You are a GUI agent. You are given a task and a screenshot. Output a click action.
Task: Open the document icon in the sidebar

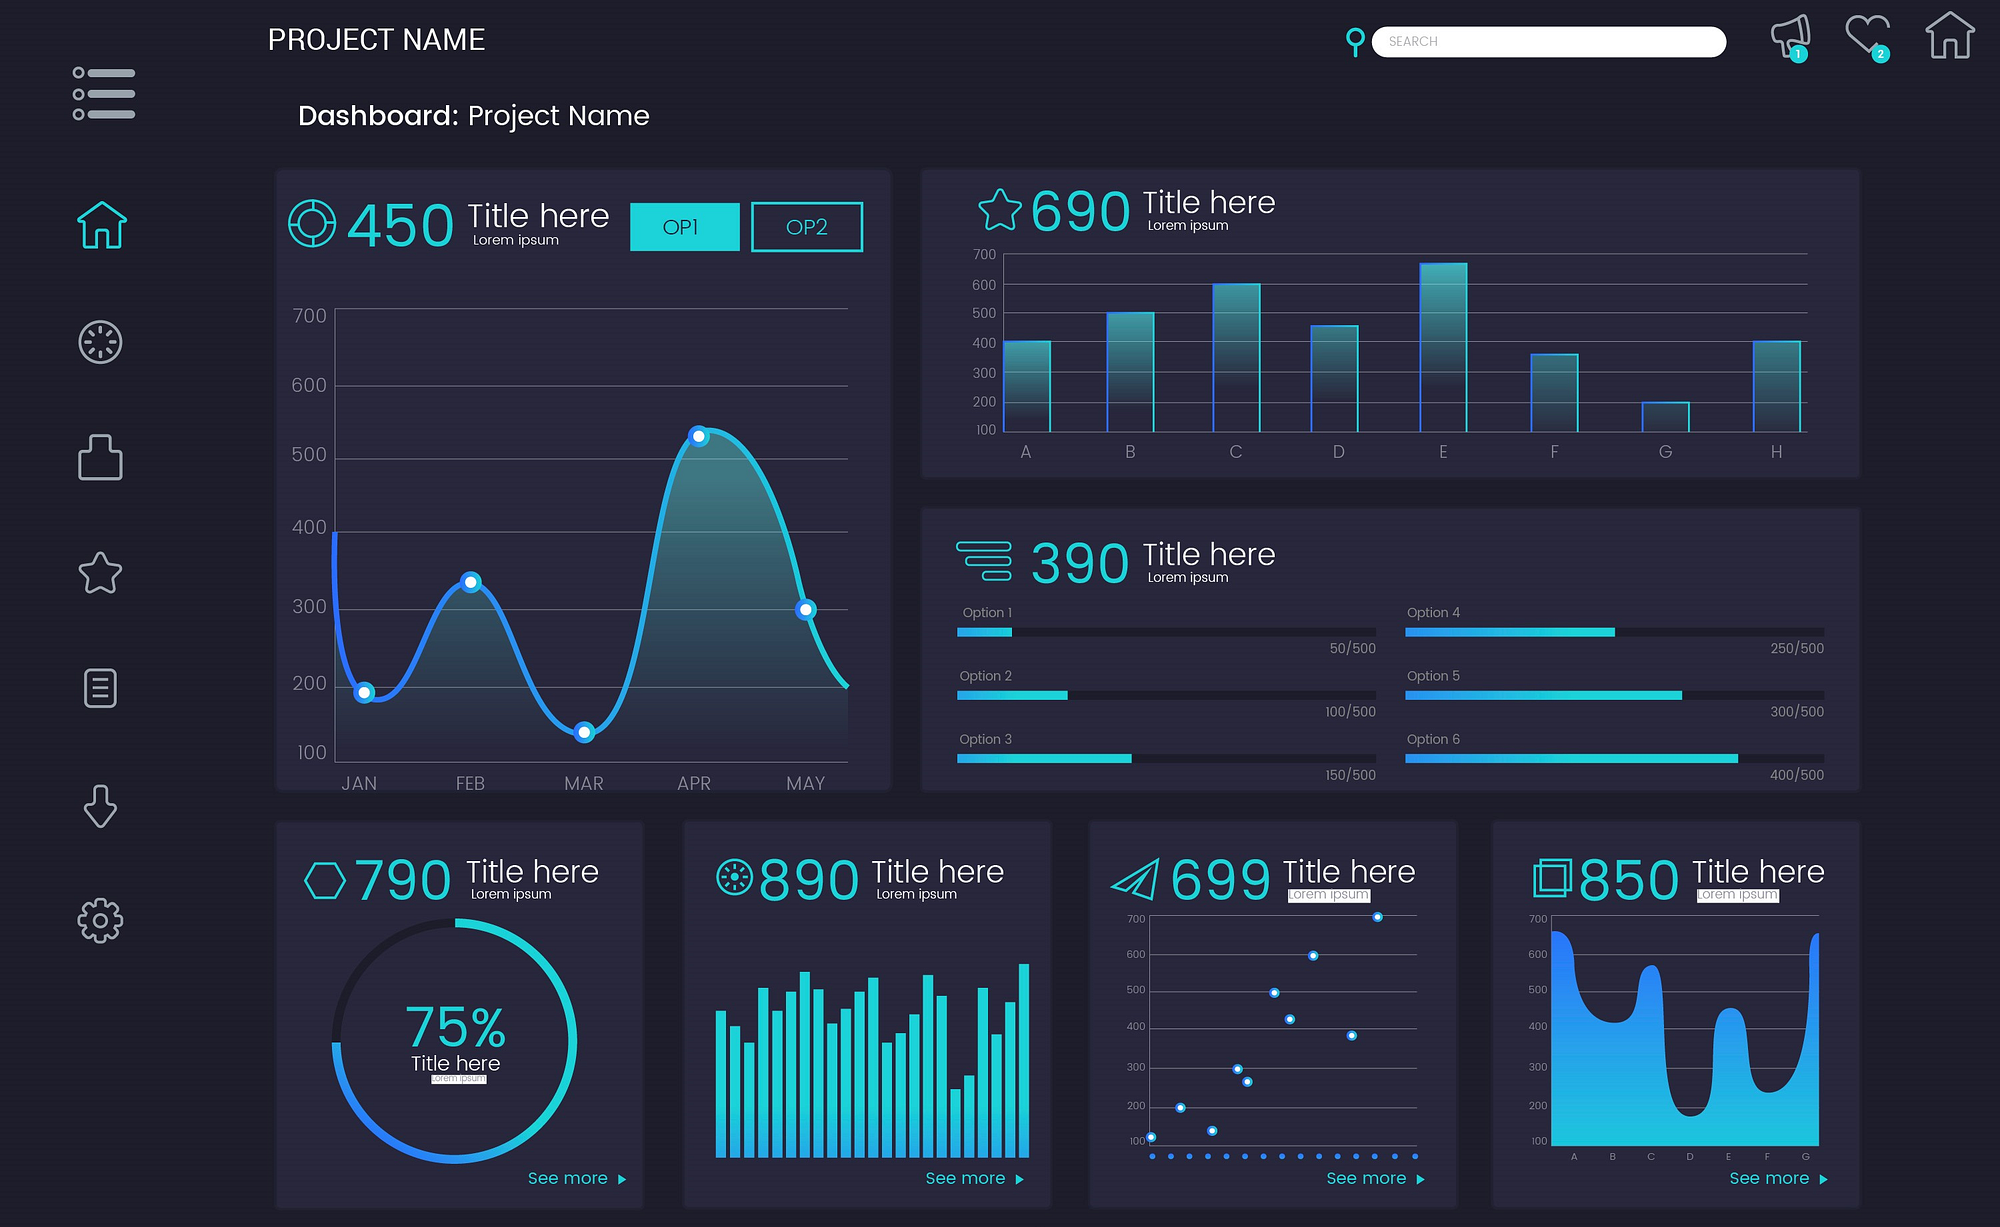pos(100,689)
